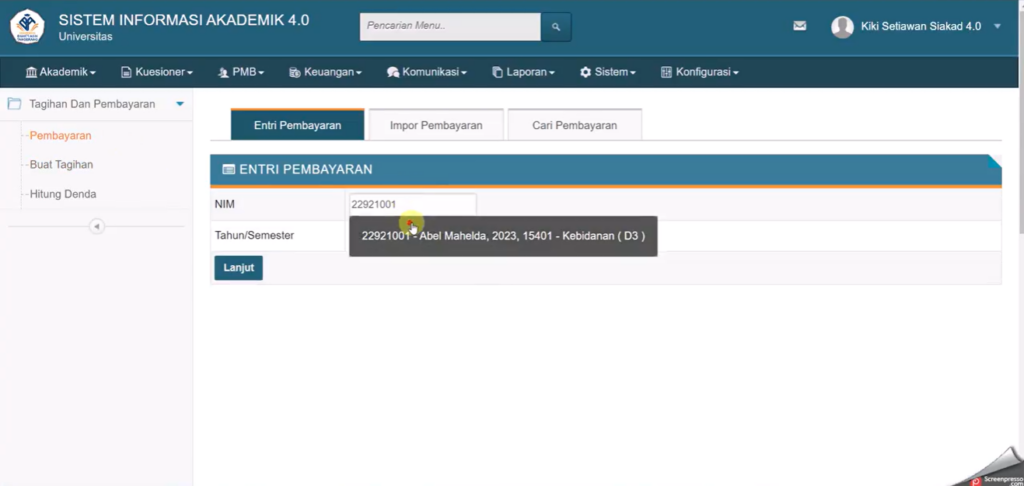Click the Screenpresso corner icon
This screenshot has height=486, width=1024.
click(990, 472)
